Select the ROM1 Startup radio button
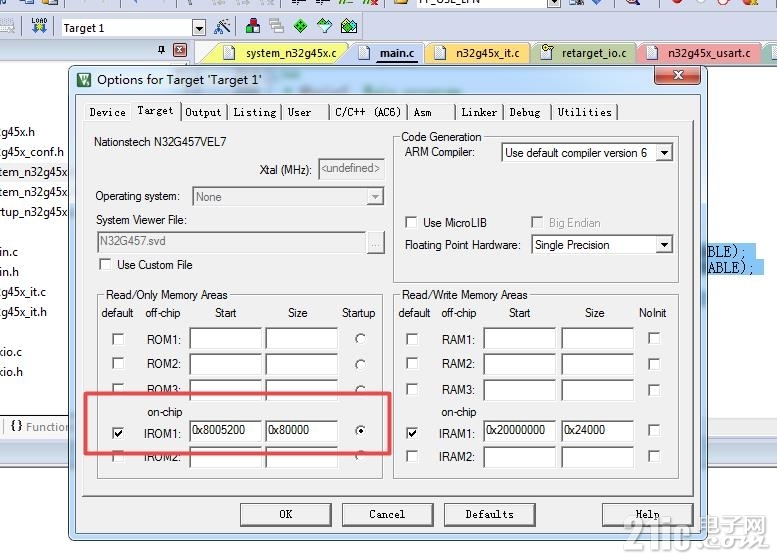 click(x=360, y=339)
